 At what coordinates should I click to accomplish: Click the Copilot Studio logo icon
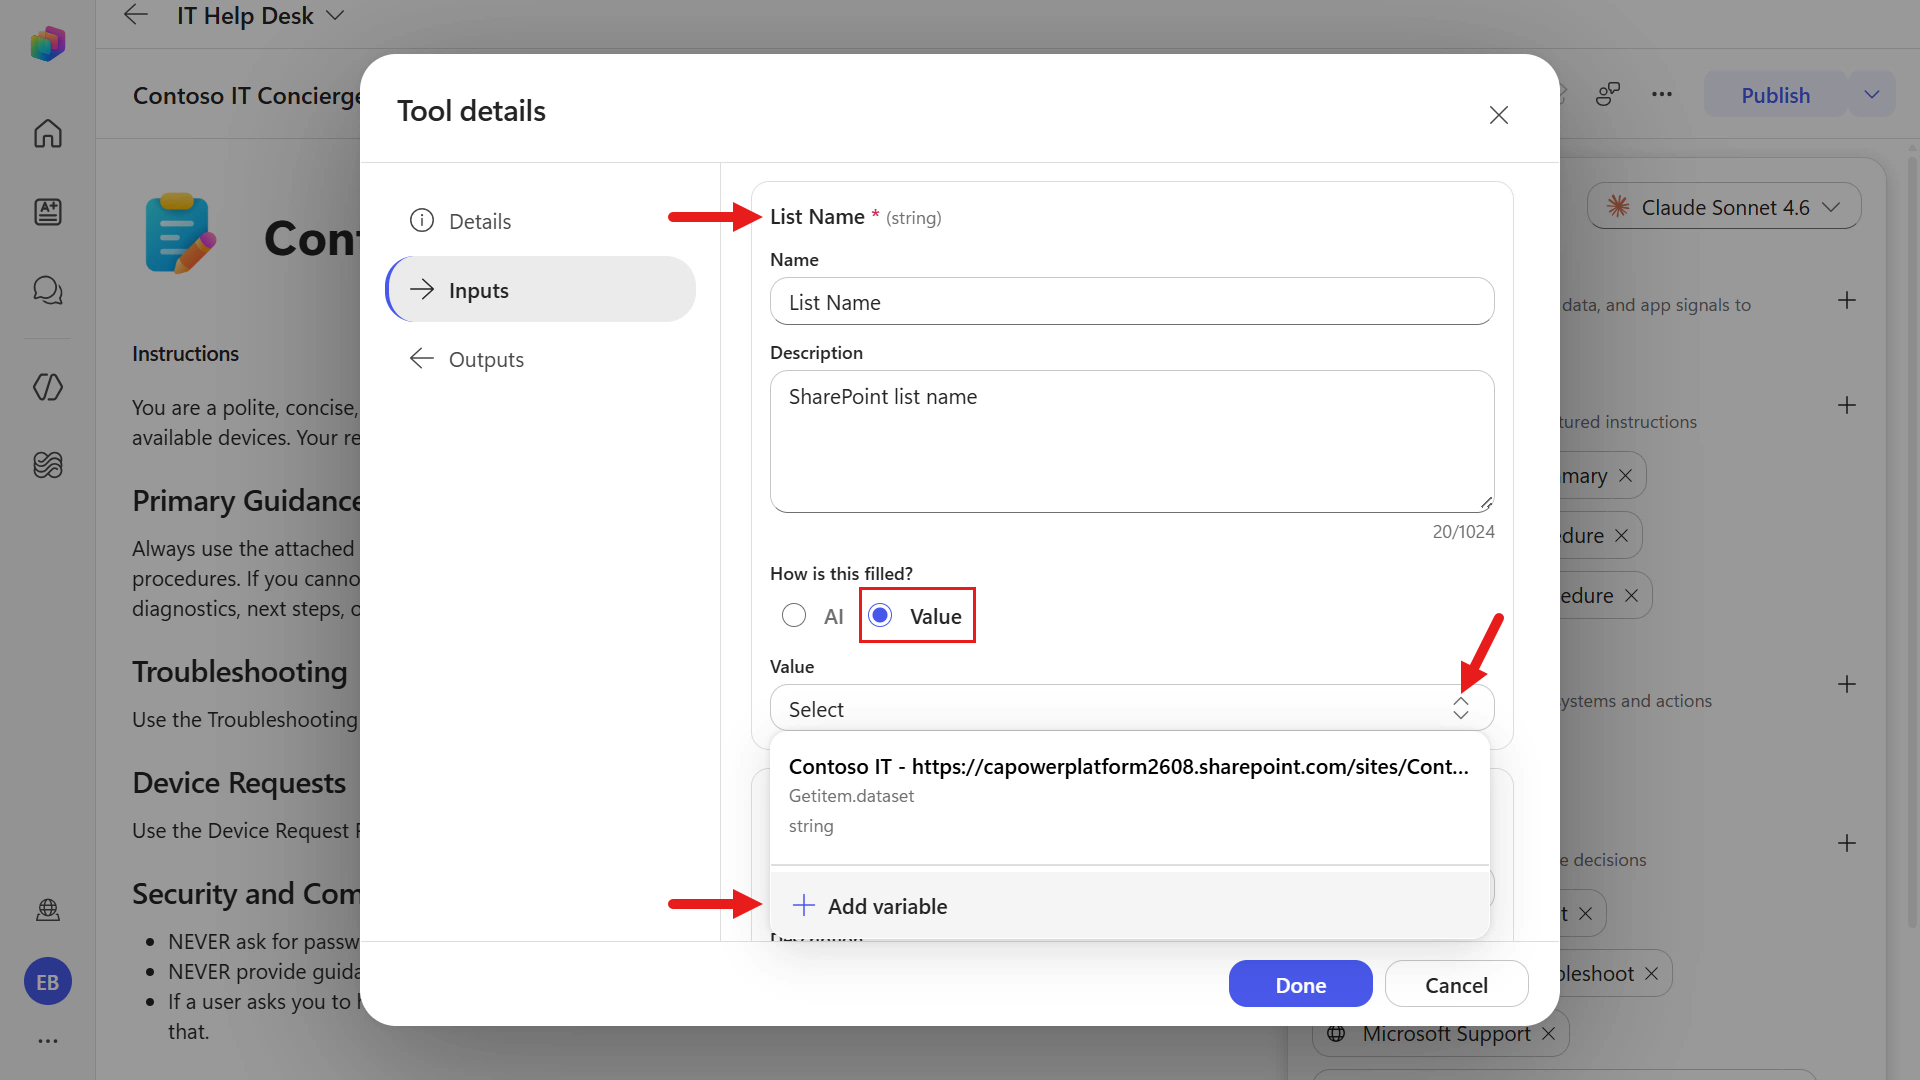[48, 43]
